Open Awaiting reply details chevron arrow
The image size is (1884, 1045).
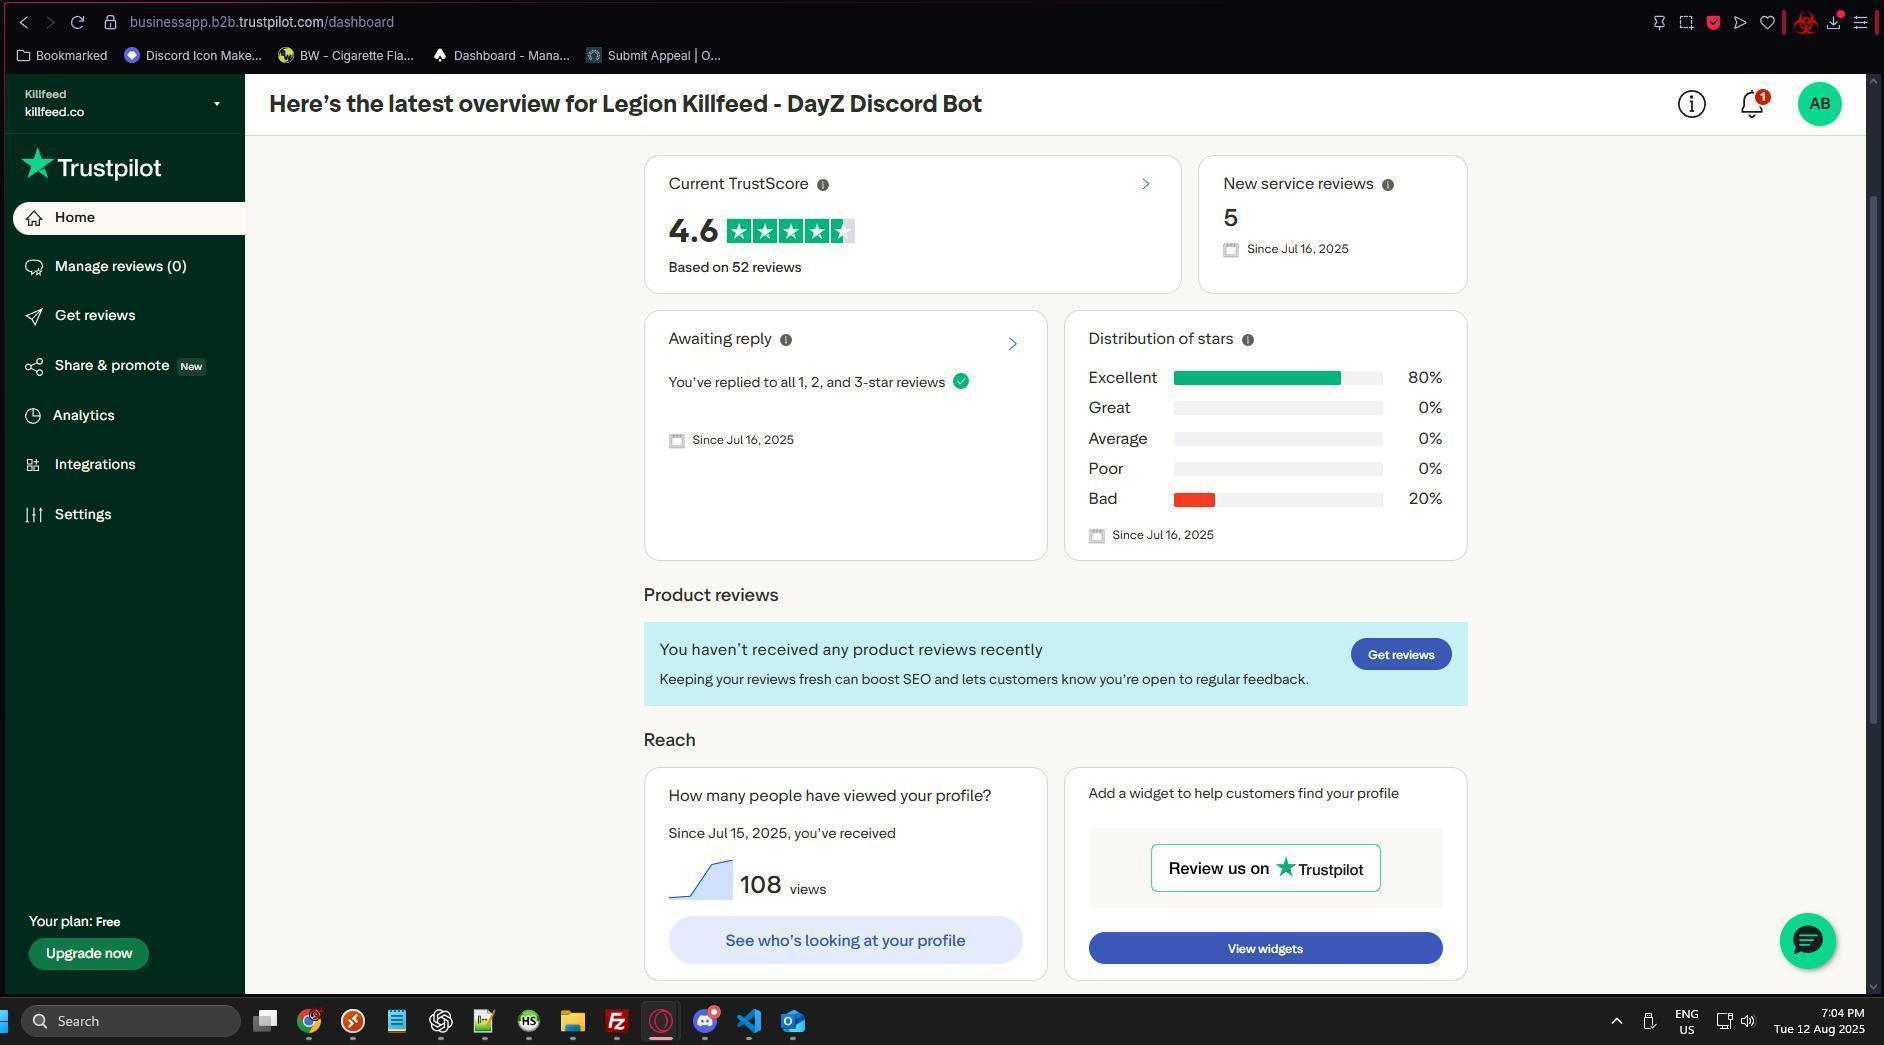tap(1012, 344)
